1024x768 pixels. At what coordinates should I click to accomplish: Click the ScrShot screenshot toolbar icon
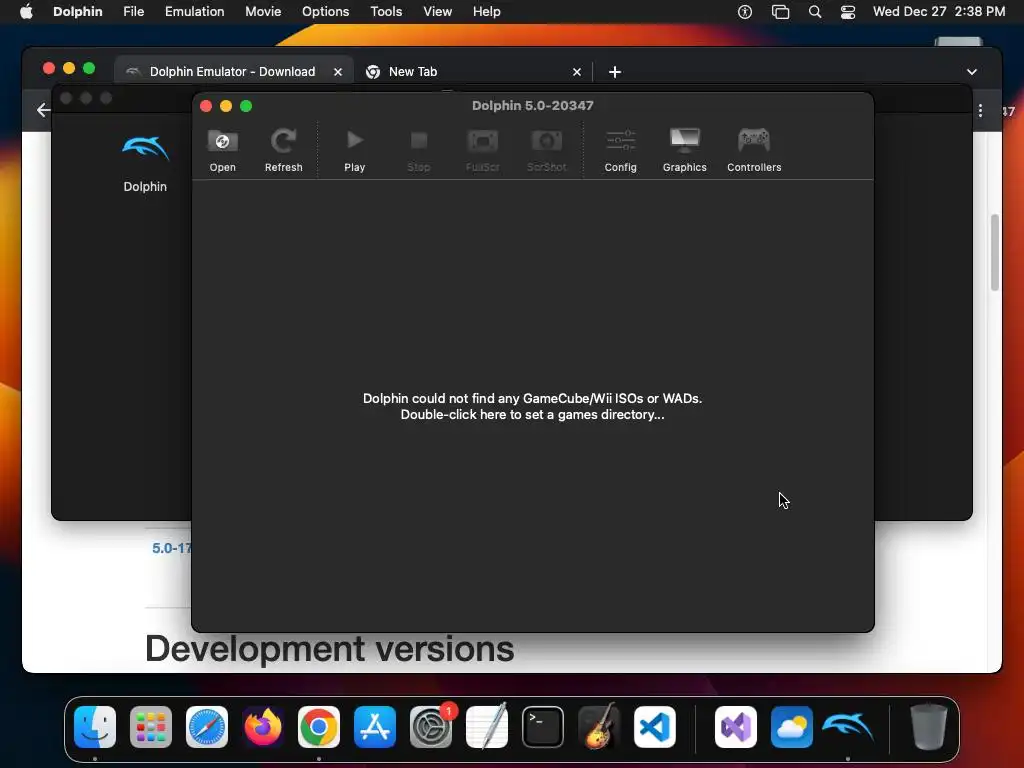coord(547,150)
